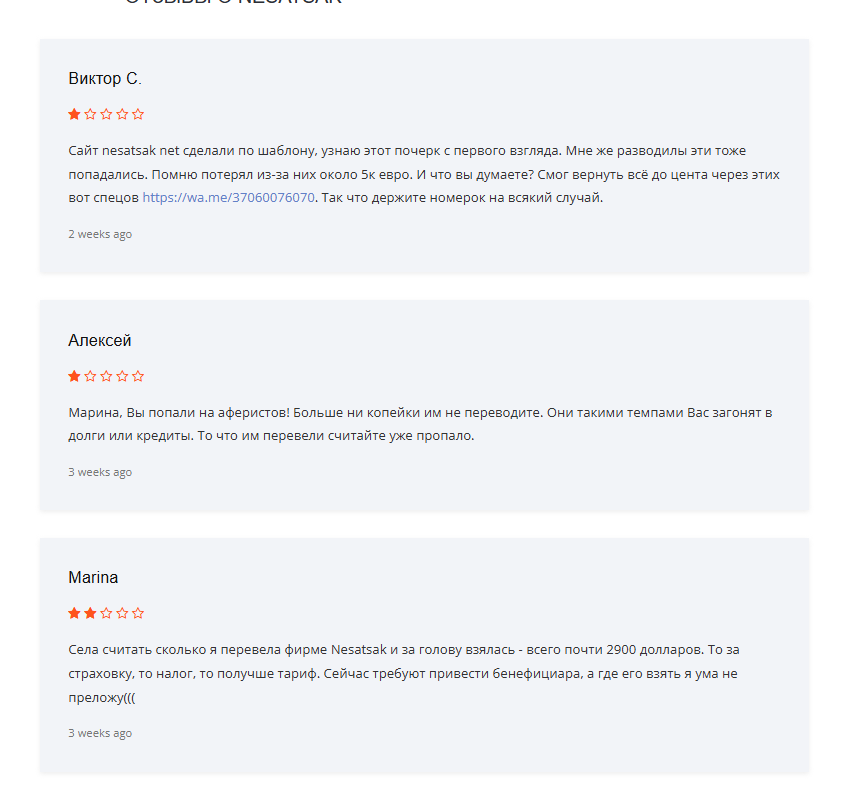Click the third star in Виктор С.'s rating
Screen dimensions: 841x797
coord(106,114)
